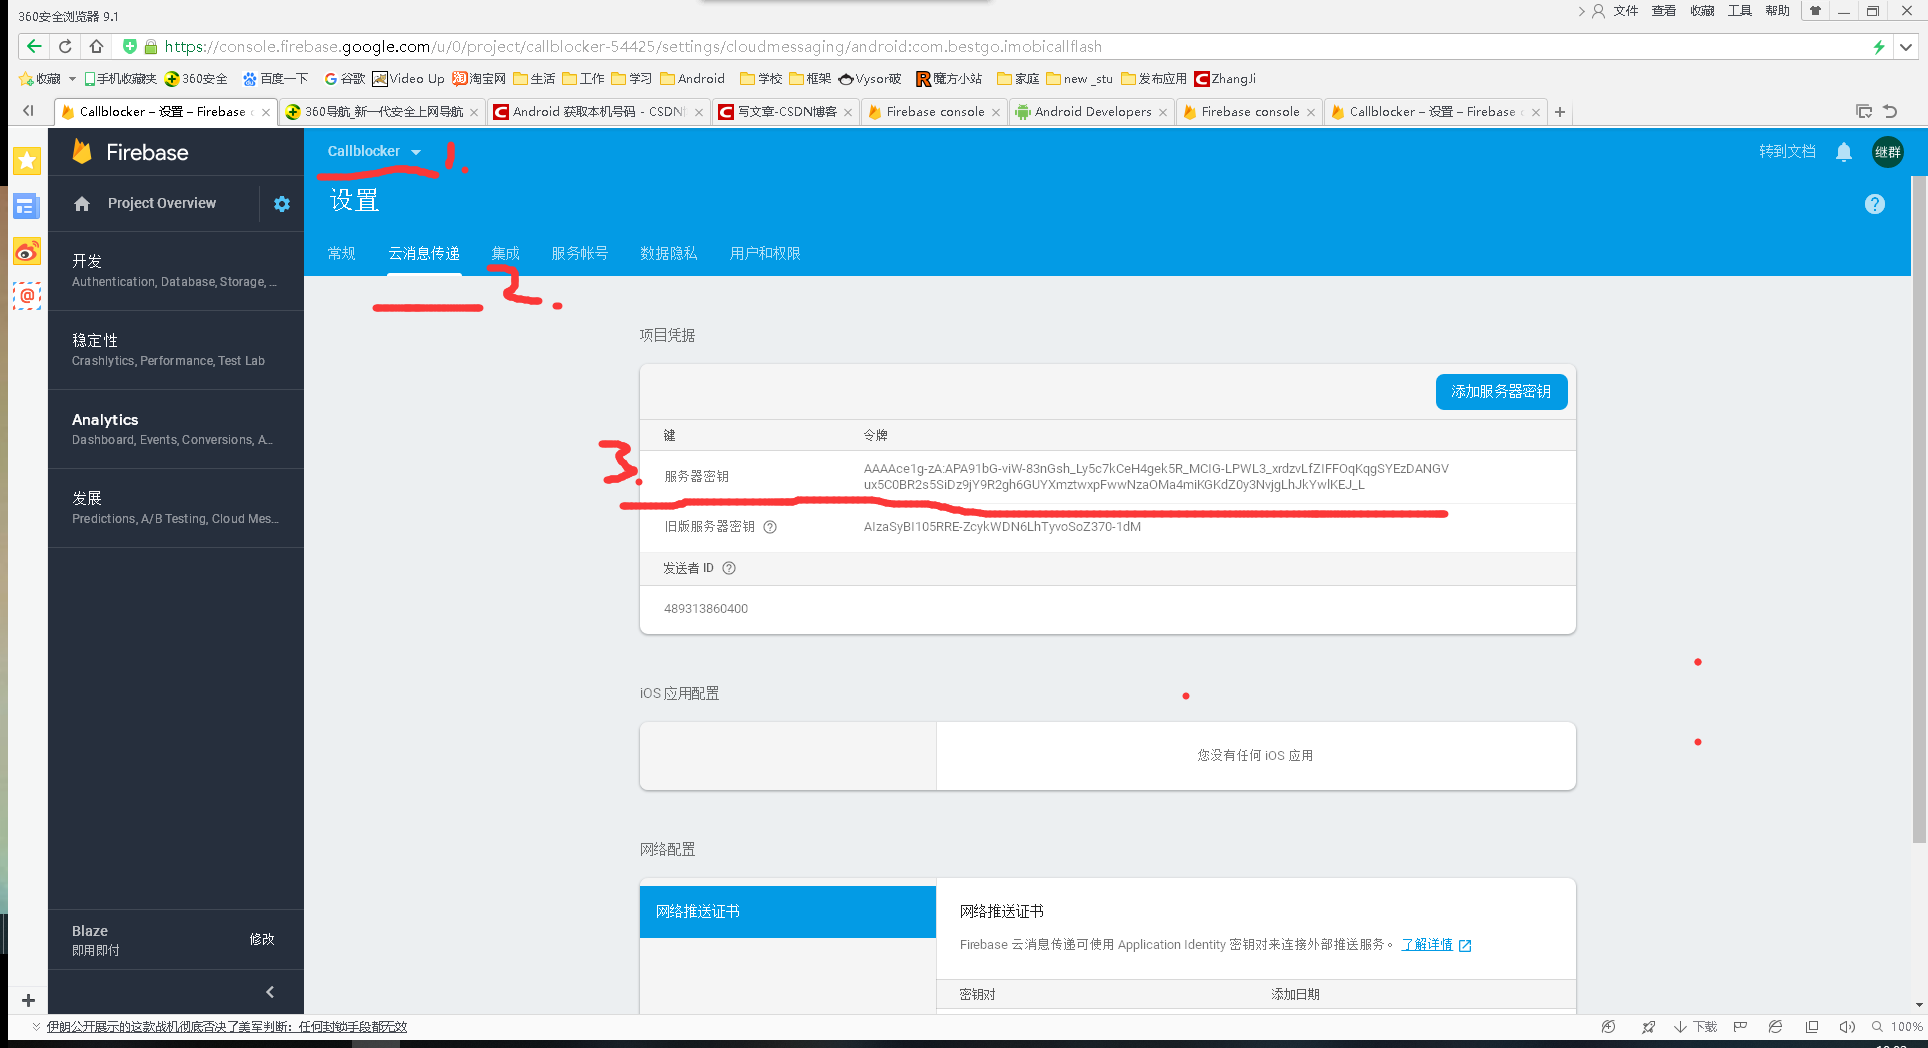Screen dimensions: 1928x1048
Task: Click the page vertical scrollbar
Action: click(1919, 510)
